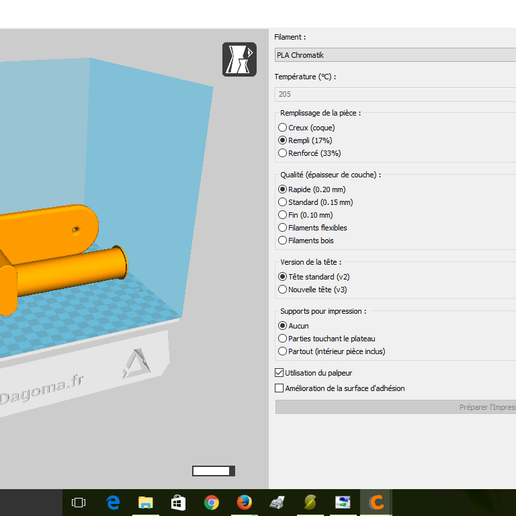Click the white progress bar in viewport
516x516 pixels.
[x=213, y=471]
